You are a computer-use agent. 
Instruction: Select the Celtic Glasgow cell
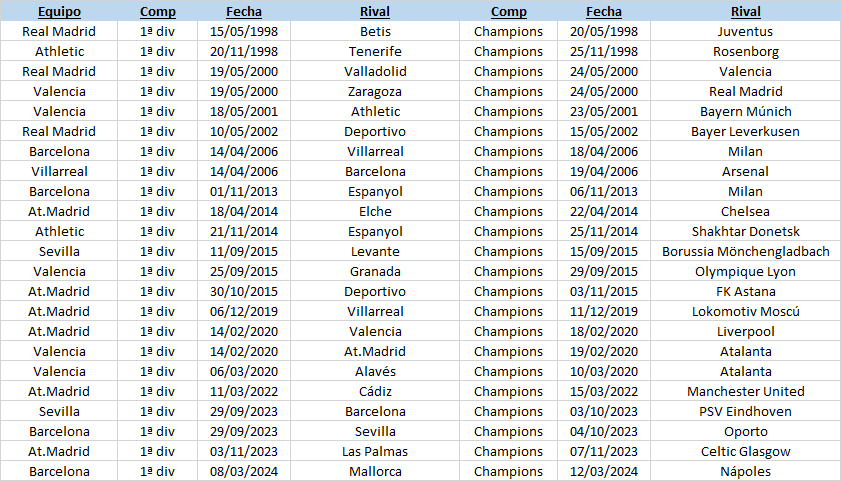click(745, 451)
